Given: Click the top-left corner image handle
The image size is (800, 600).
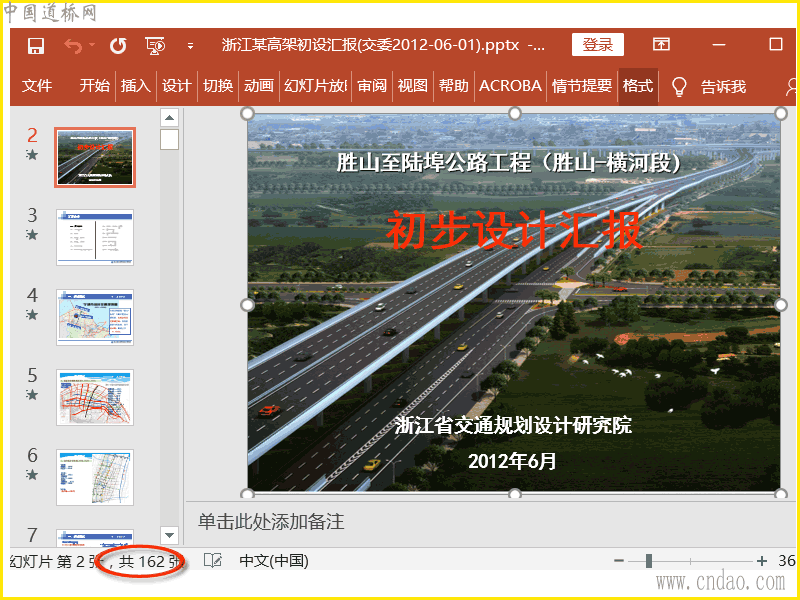Looking at the screenshot, I should [247, 113].
